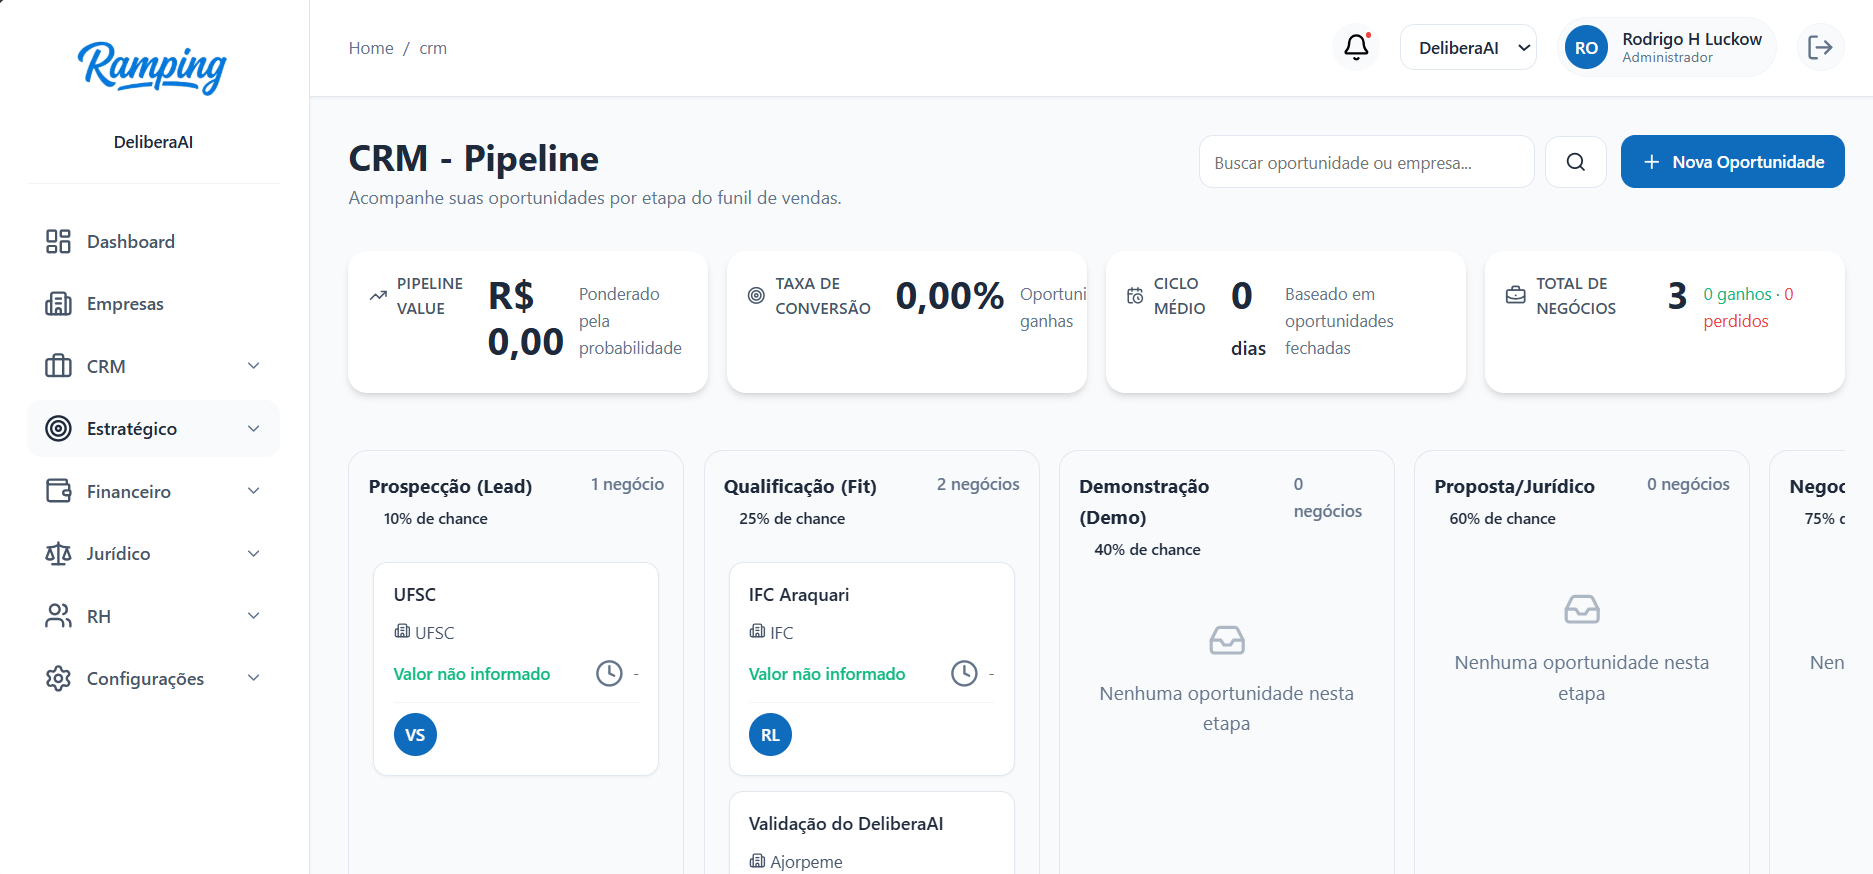Click the RL avatar on IFC Araquari card
This screenshot has width=1873, height=874.
point(770,735)
